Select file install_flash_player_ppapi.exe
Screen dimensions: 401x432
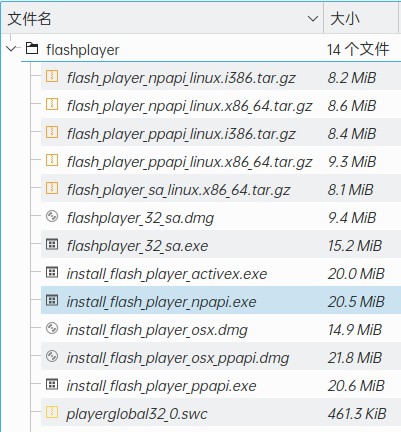pos(161,386)
